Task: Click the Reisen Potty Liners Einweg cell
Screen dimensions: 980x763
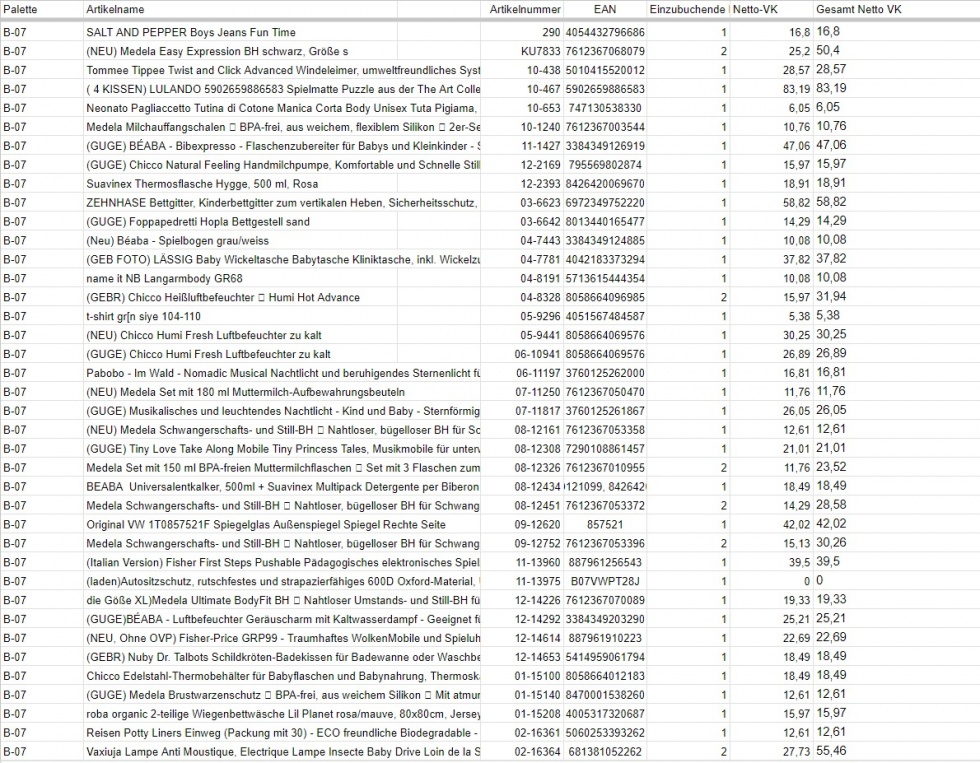Action: [283, 732]
